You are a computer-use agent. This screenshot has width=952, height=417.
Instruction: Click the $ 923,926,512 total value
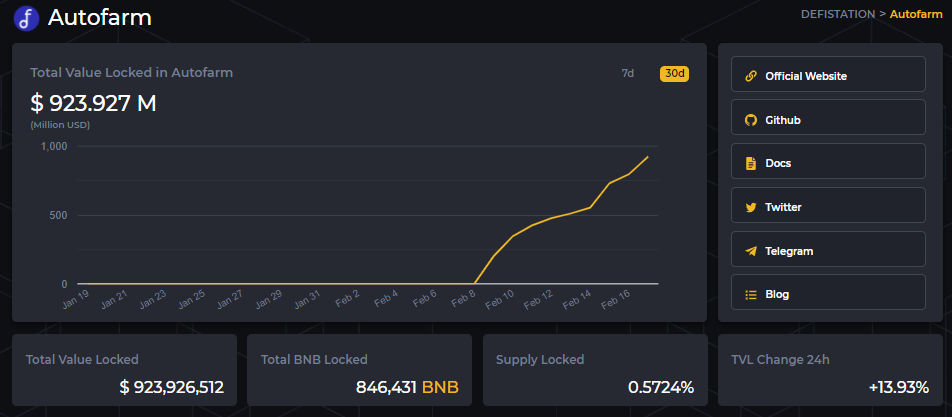click(x=172, y=387)
